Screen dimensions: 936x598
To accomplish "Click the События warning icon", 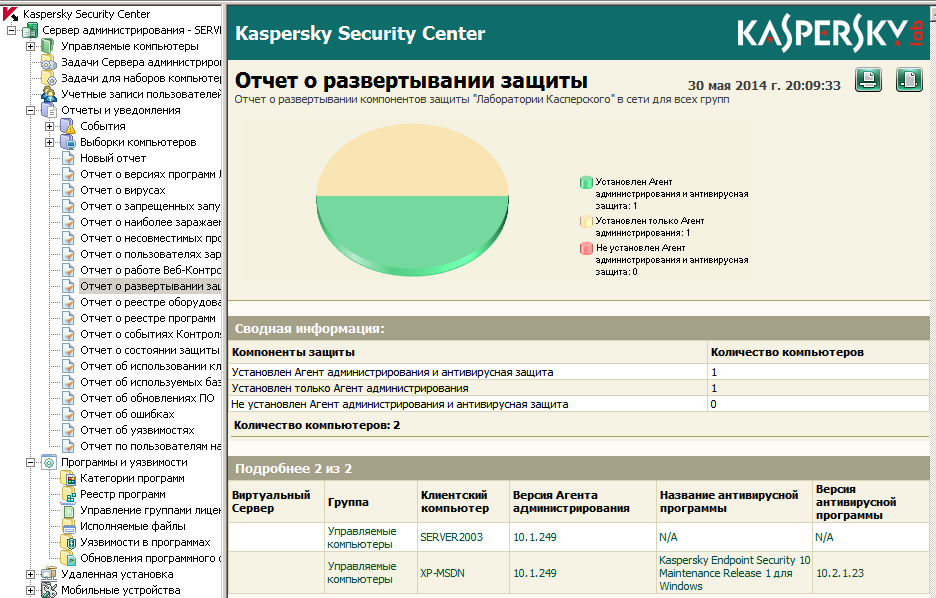I will 67,126.
